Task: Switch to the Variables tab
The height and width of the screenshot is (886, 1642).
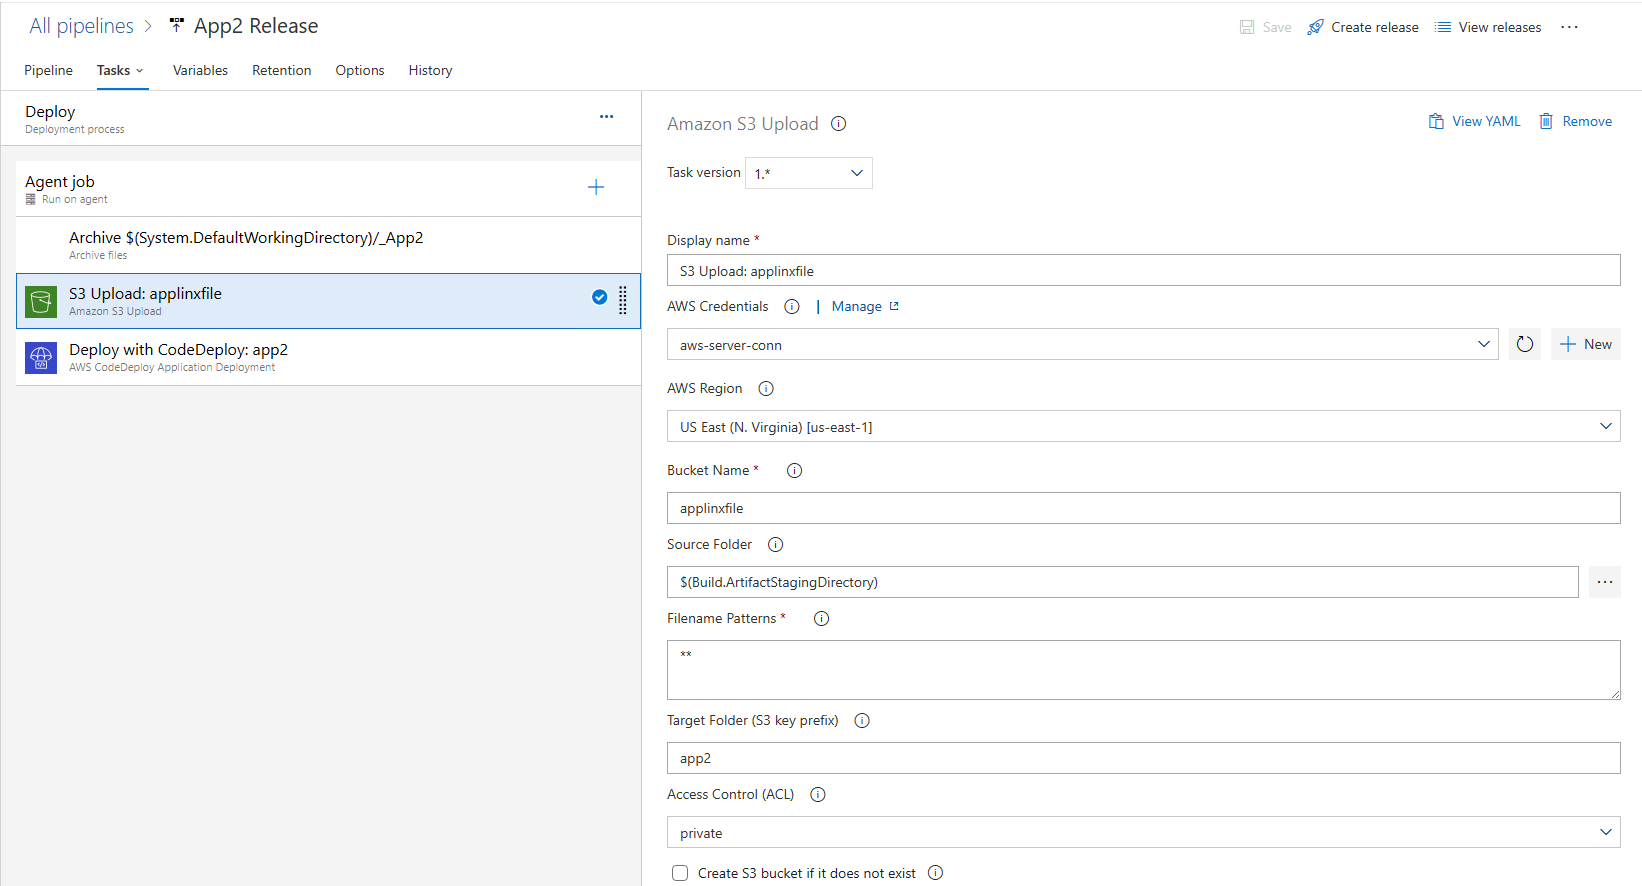Action: click(200, 70)
